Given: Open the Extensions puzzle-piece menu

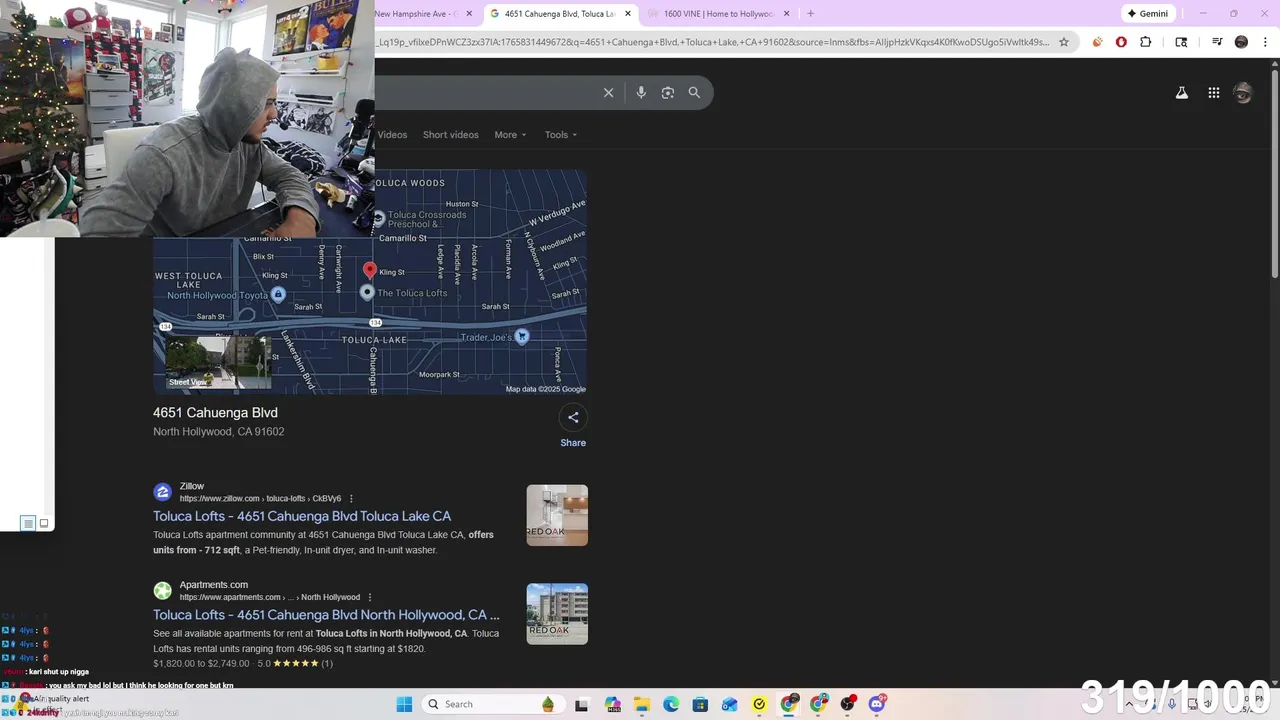Looking at the screenshot, I should pyautogui.click(x=1146, y=42).
